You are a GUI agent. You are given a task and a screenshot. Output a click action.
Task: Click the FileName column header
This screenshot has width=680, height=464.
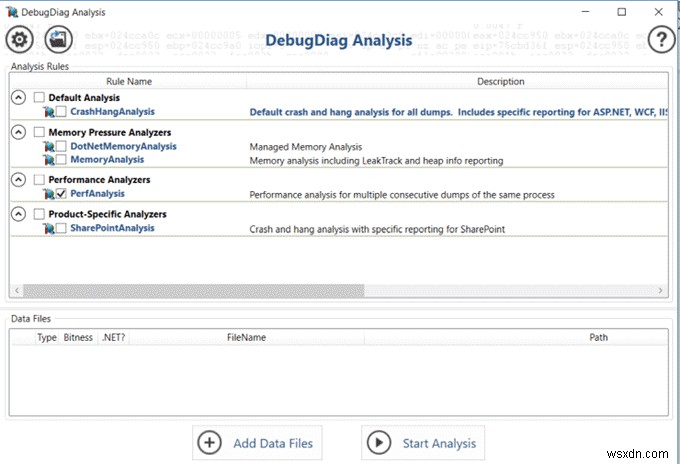[x=246, y=338]
